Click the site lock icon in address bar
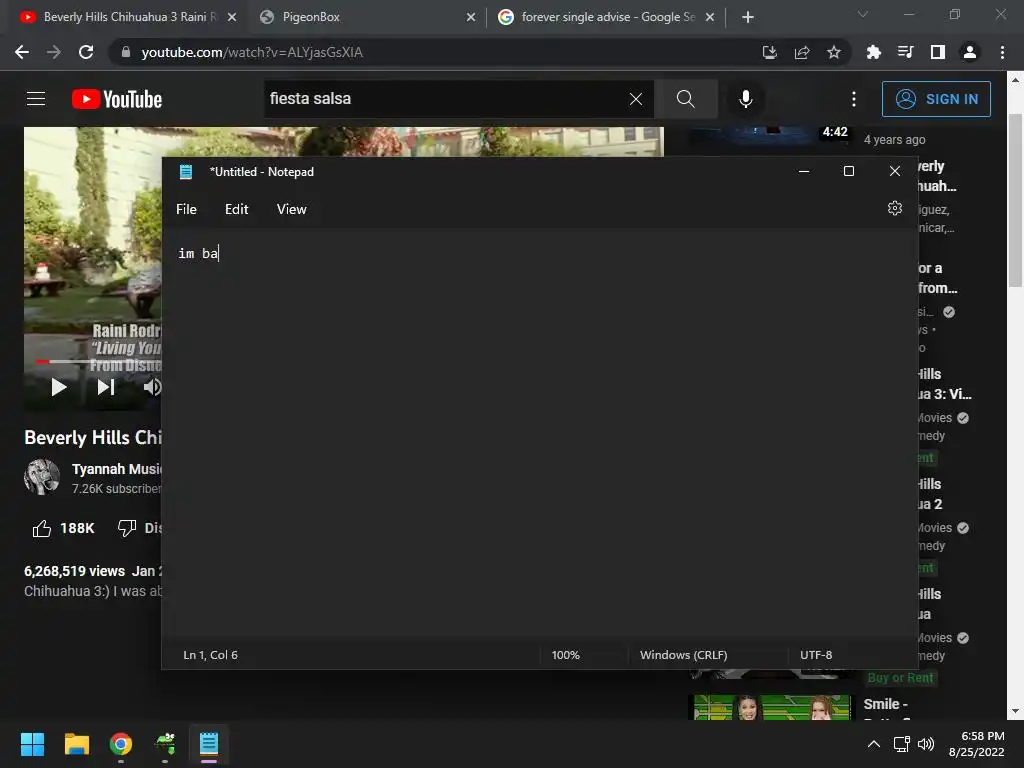Screen dimensions: 1024x768 [x=126, y=52]
